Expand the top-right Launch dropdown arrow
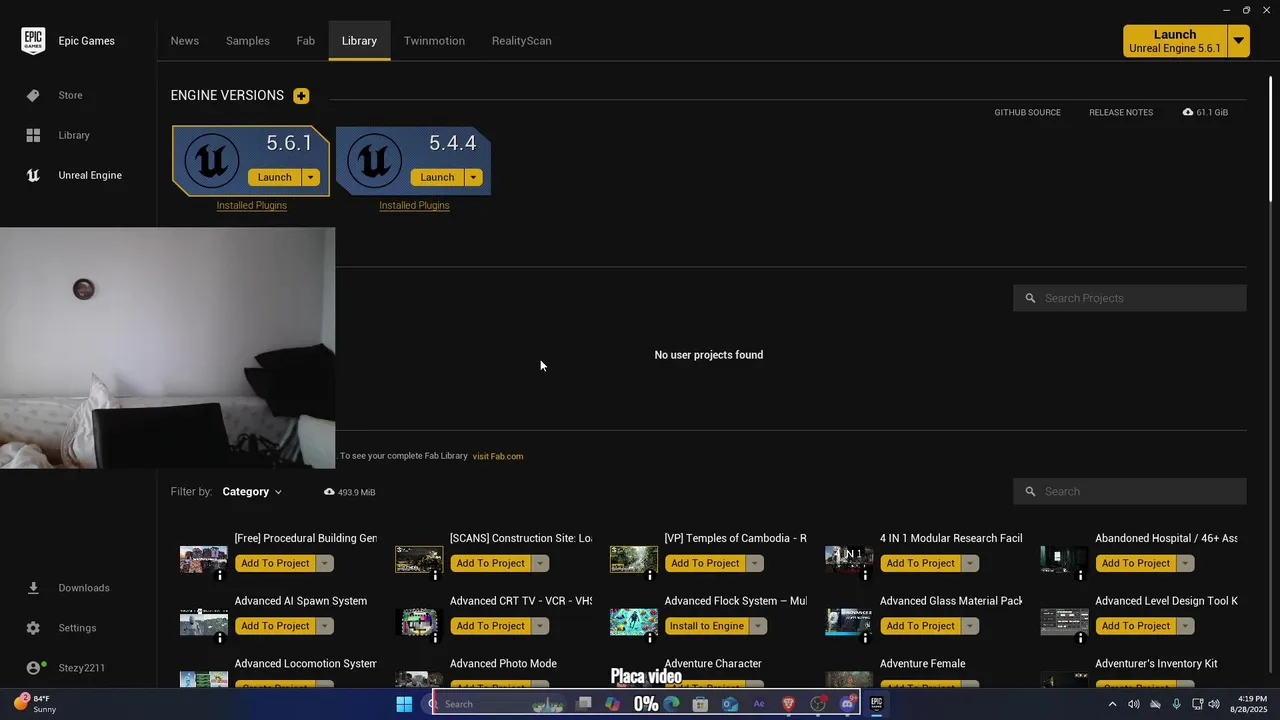The width and height of the screenshot is (1280, 720). click(x=1239, y=41)
